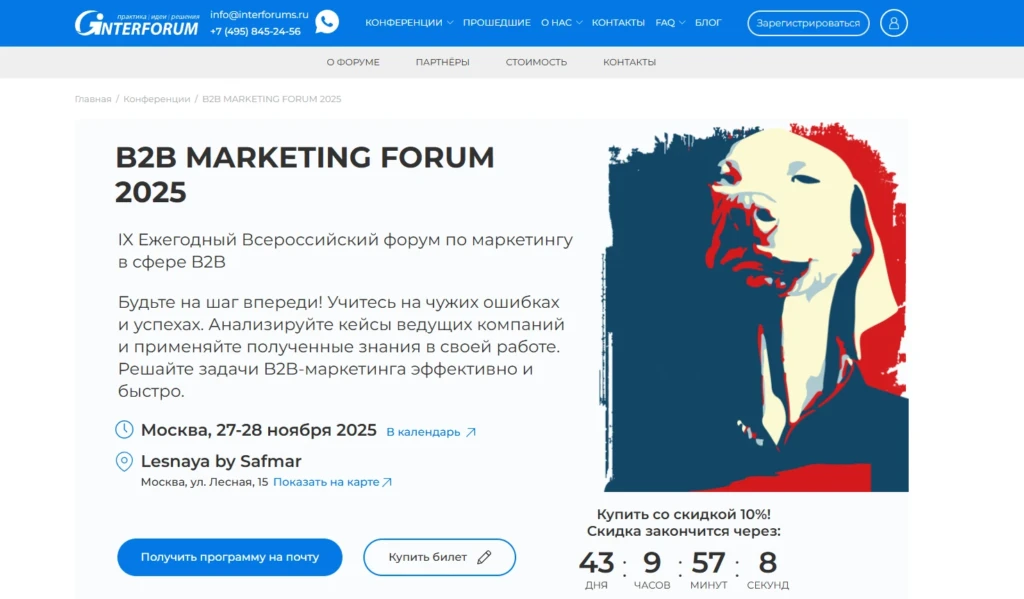Click the Lesnaya by Safmar venue name

(x=221, y=461)
